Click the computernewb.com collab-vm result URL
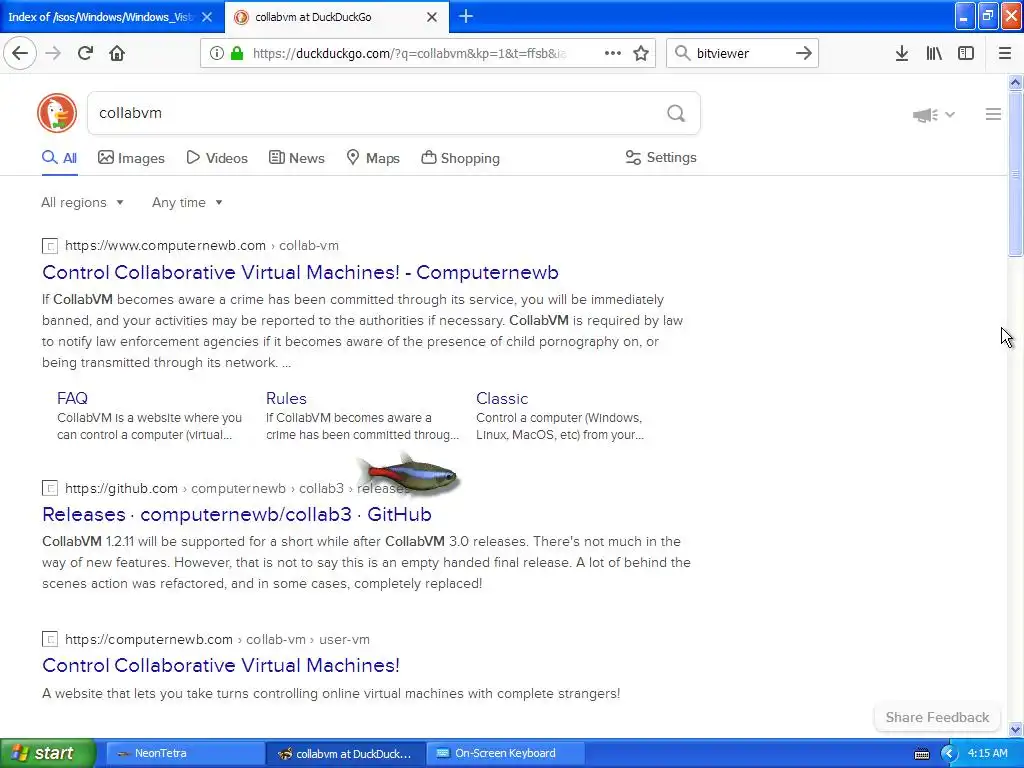Image resolution: width=1024 pixels, height=768 pixels. click(202, 246)
